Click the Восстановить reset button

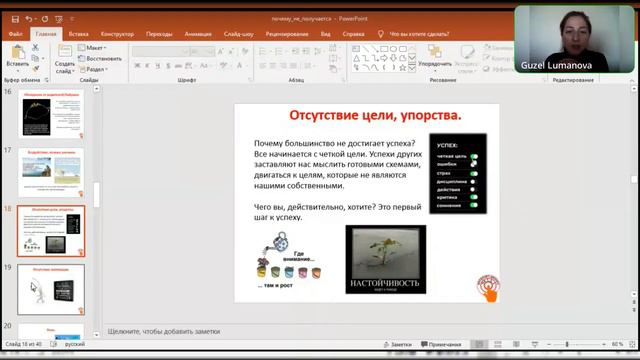tap(100, 58)
